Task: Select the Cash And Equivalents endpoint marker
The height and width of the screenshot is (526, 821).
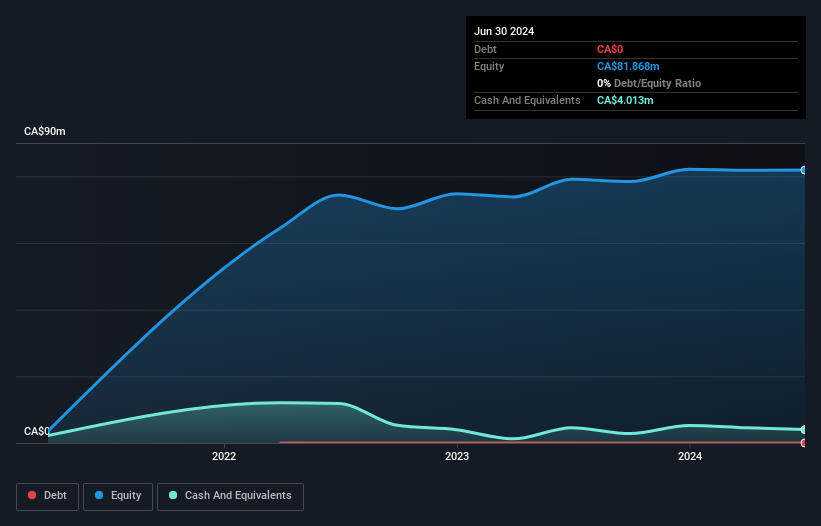Action: (804, 430)
